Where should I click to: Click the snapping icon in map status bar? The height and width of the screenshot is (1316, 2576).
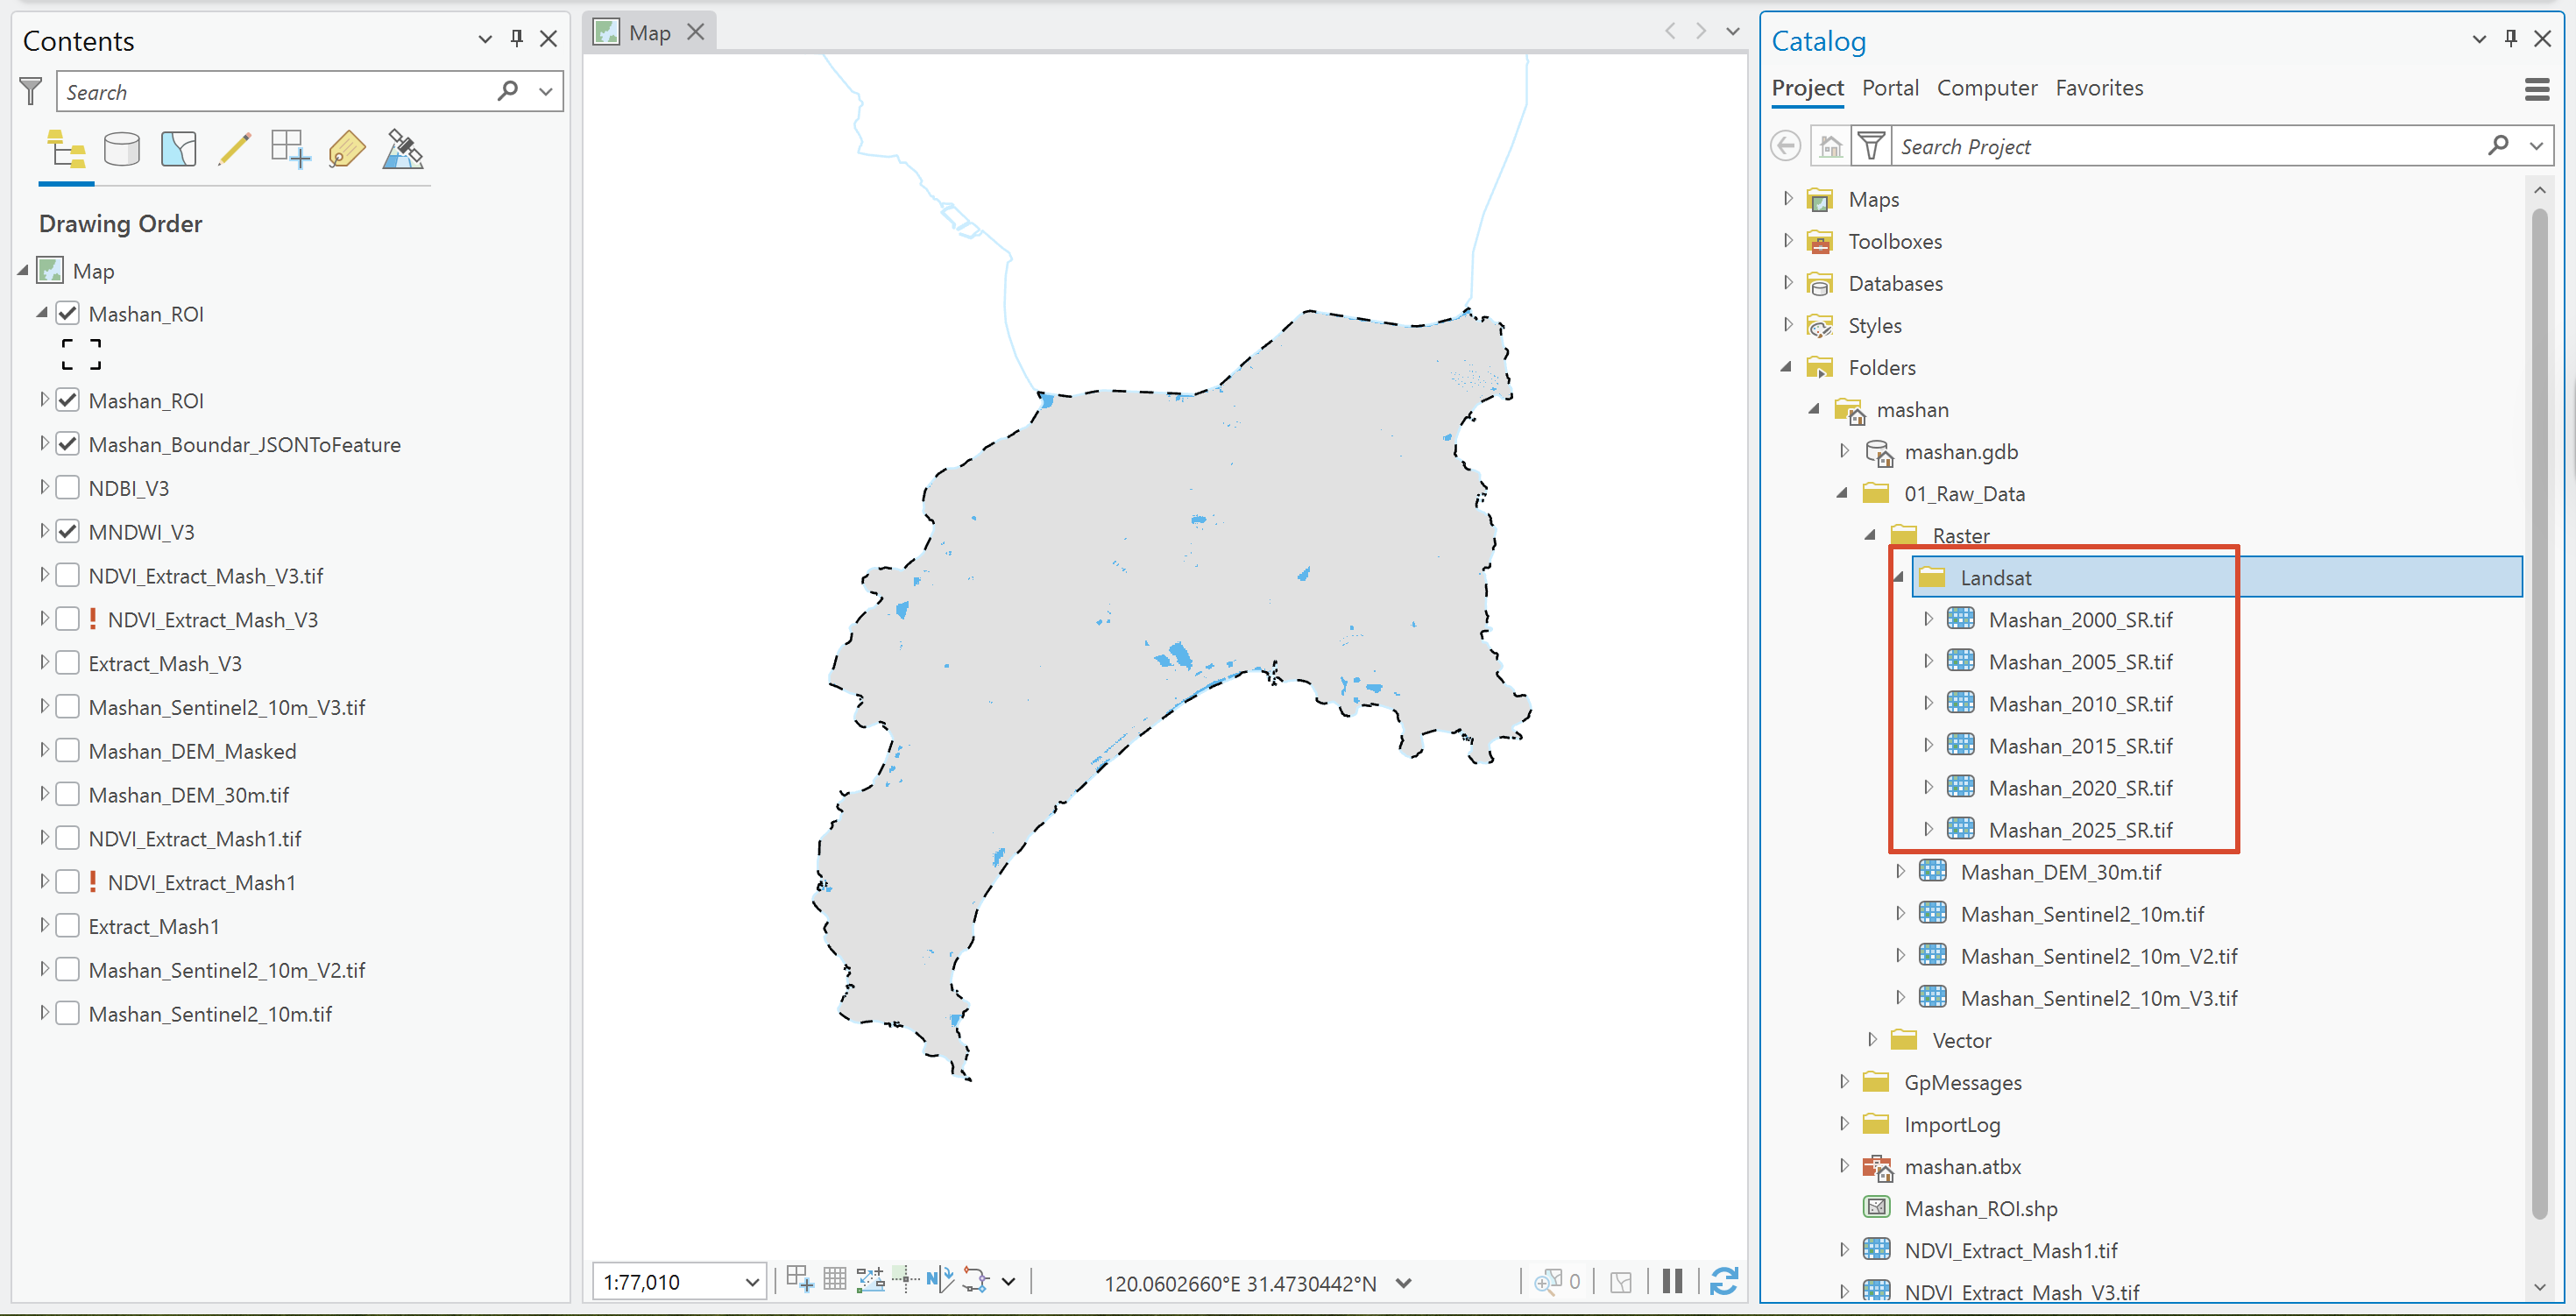pos(800,1279)
